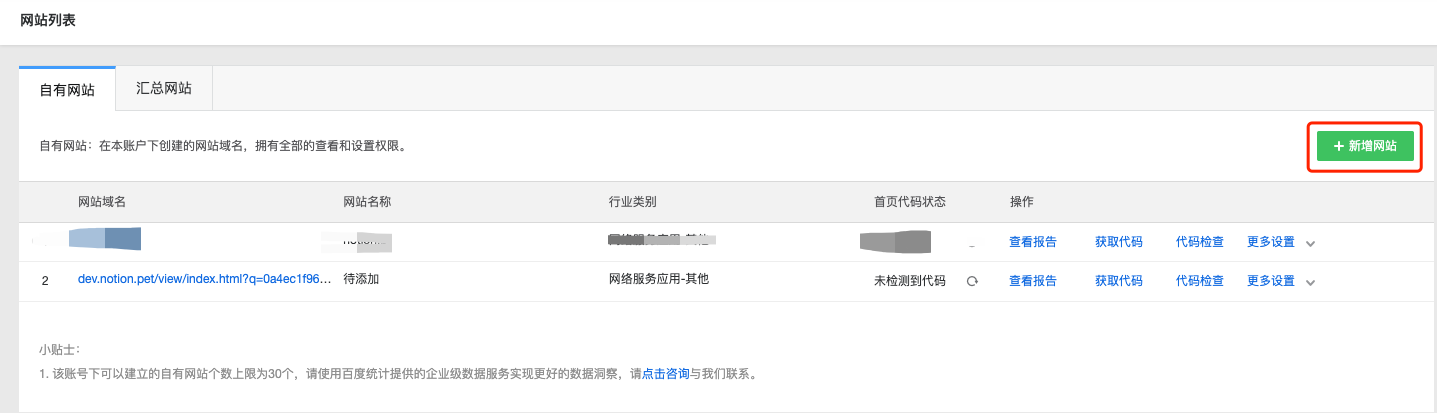The height and width of the screenshot is (413, 1437).
Task: Open dev.notion.pet website domain link
Action: coord(204,280)
